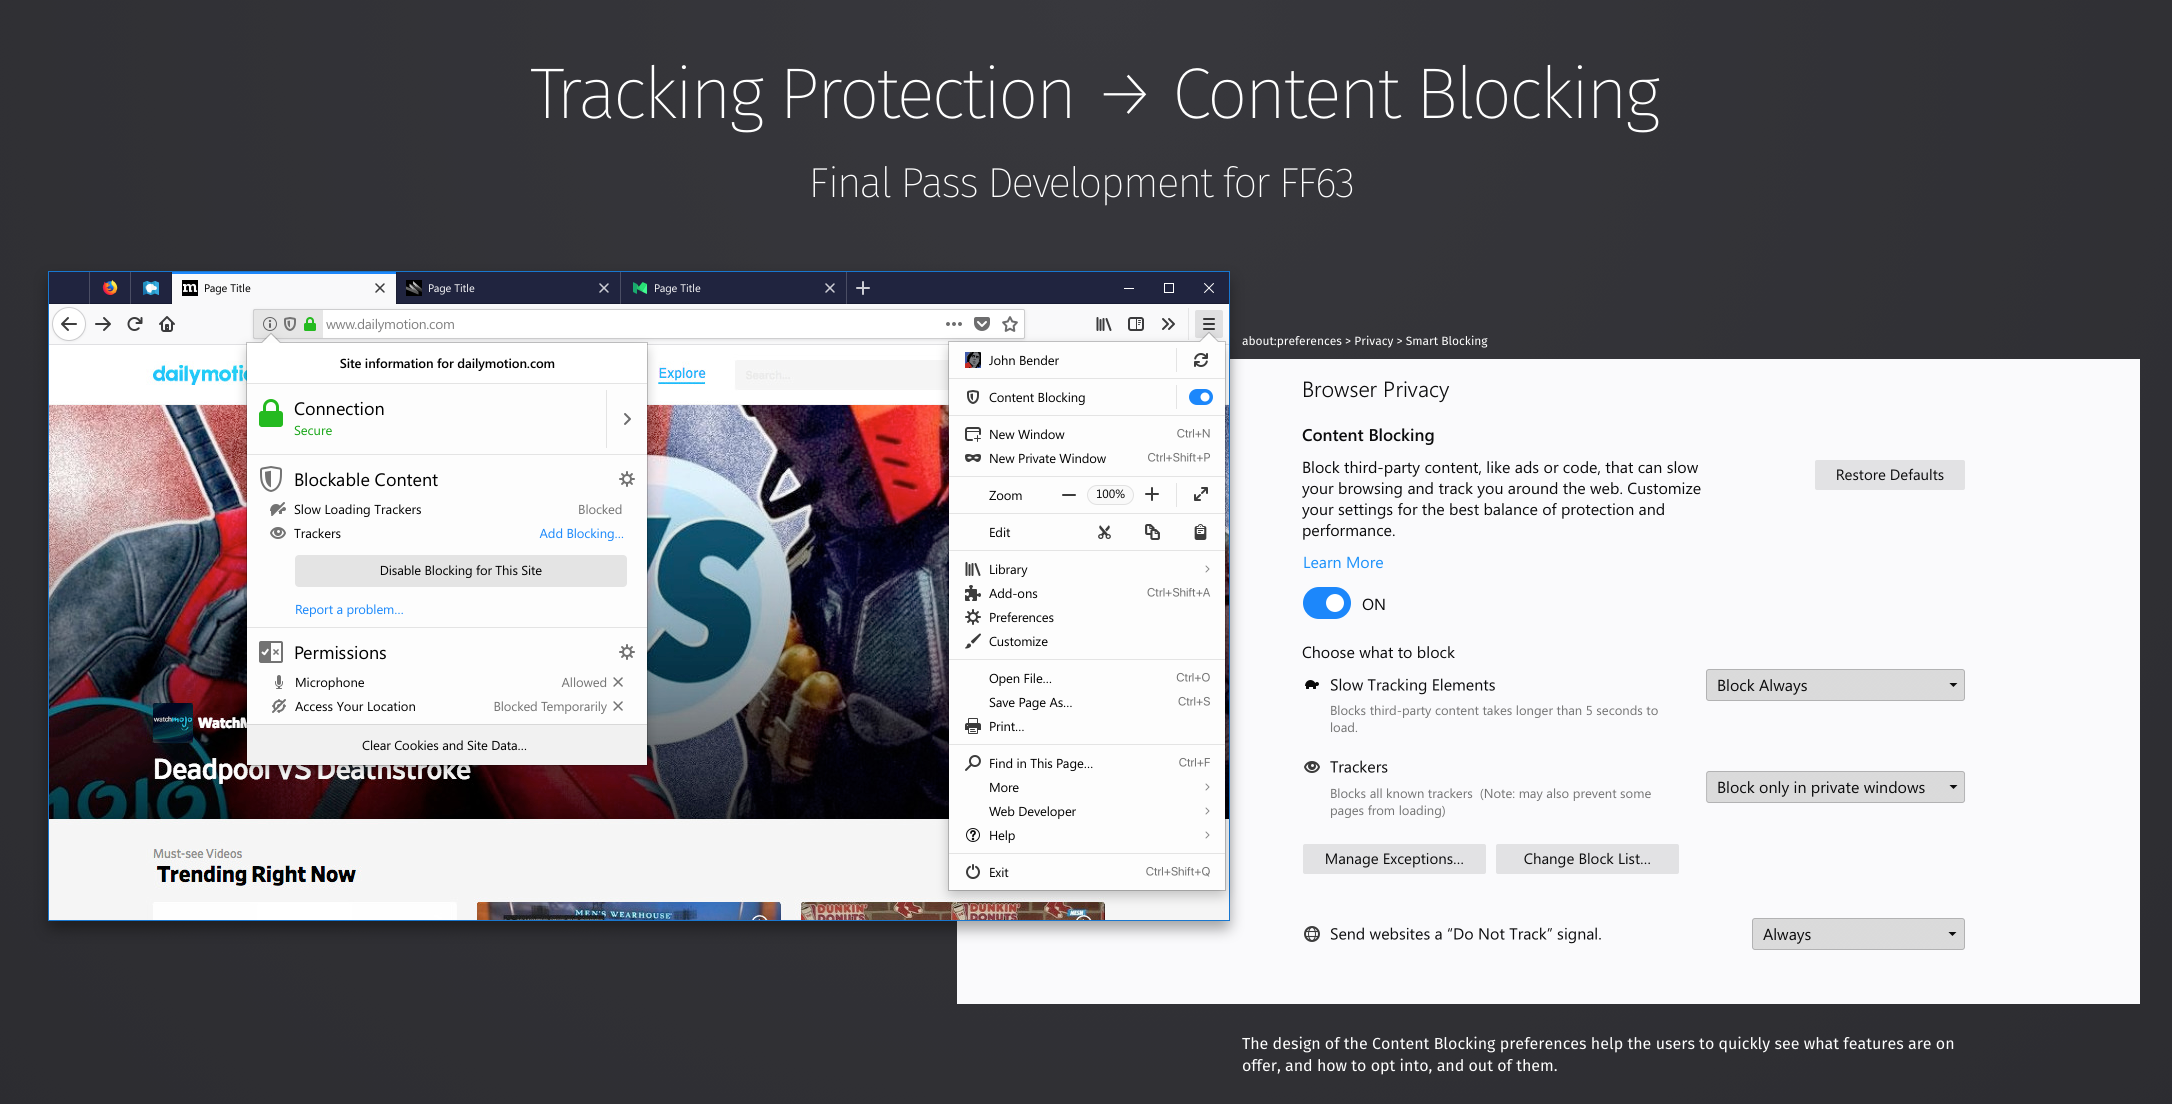The width and height of the screenshot is (2172, 1104).
Task: Open the Library toolbar icon
Action: click(1104, 324)
